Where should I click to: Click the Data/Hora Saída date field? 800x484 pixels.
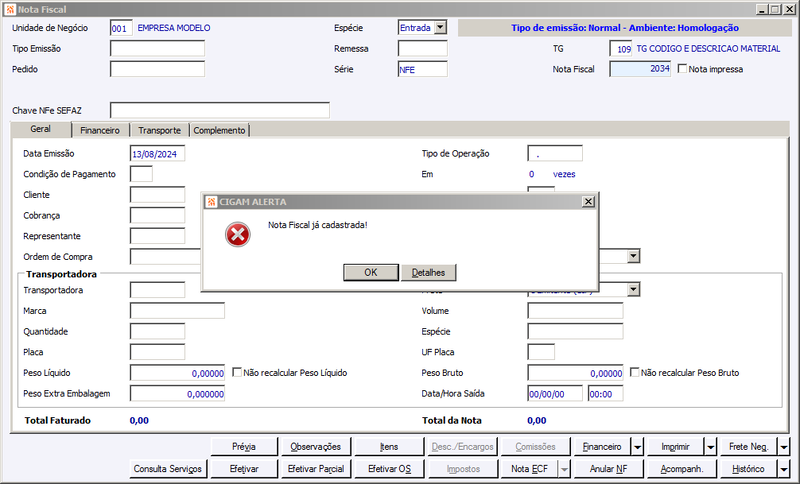(x=555, y=394)
